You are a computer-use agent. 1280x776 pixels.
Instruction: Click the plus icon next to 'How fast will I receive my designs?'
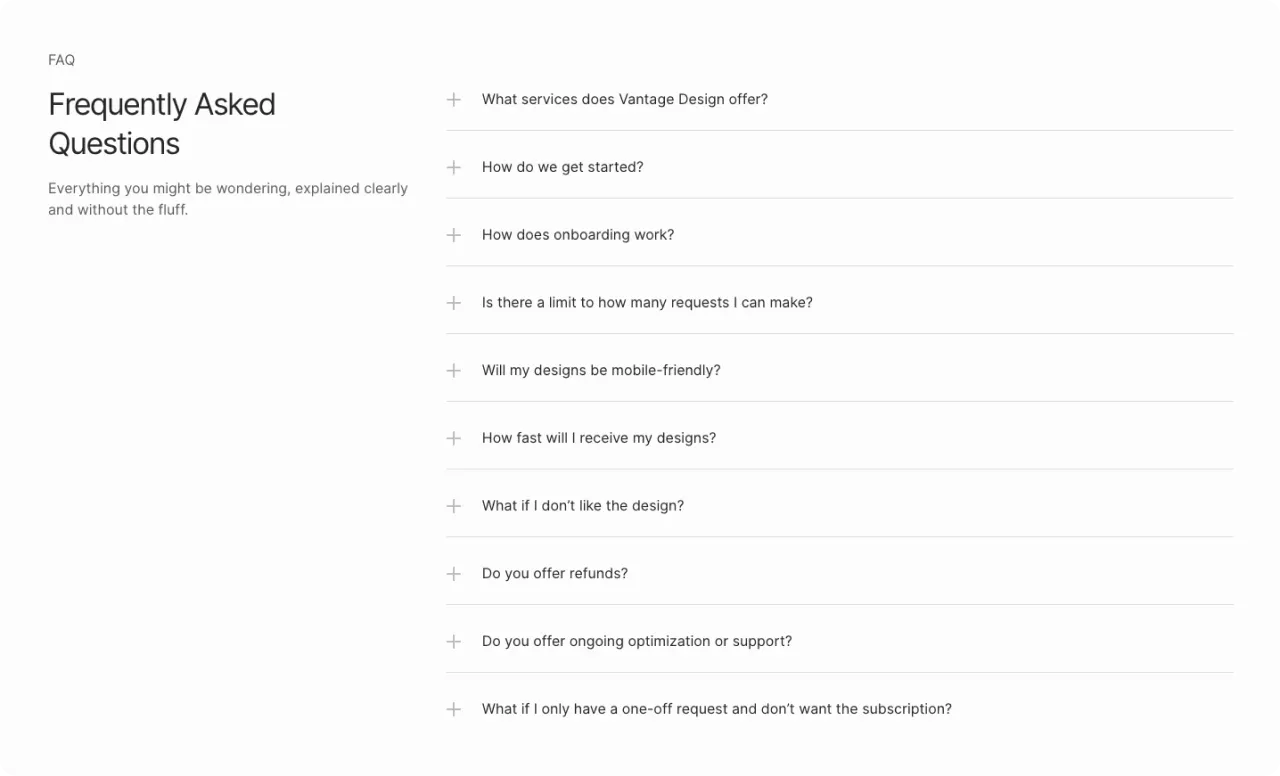point(454,438)
